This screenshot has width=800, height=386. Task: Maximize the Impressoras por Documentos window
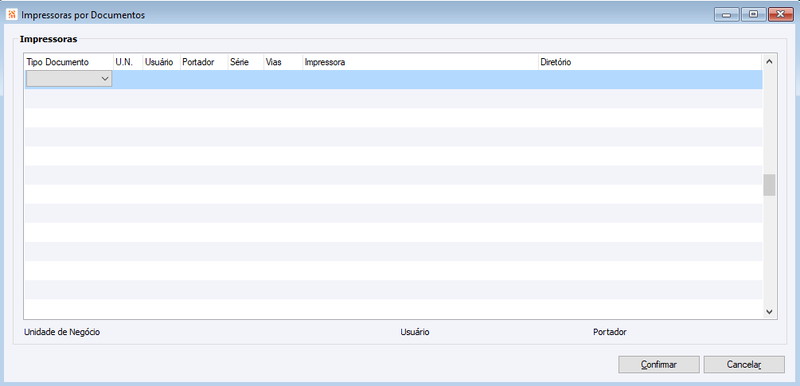753,15
